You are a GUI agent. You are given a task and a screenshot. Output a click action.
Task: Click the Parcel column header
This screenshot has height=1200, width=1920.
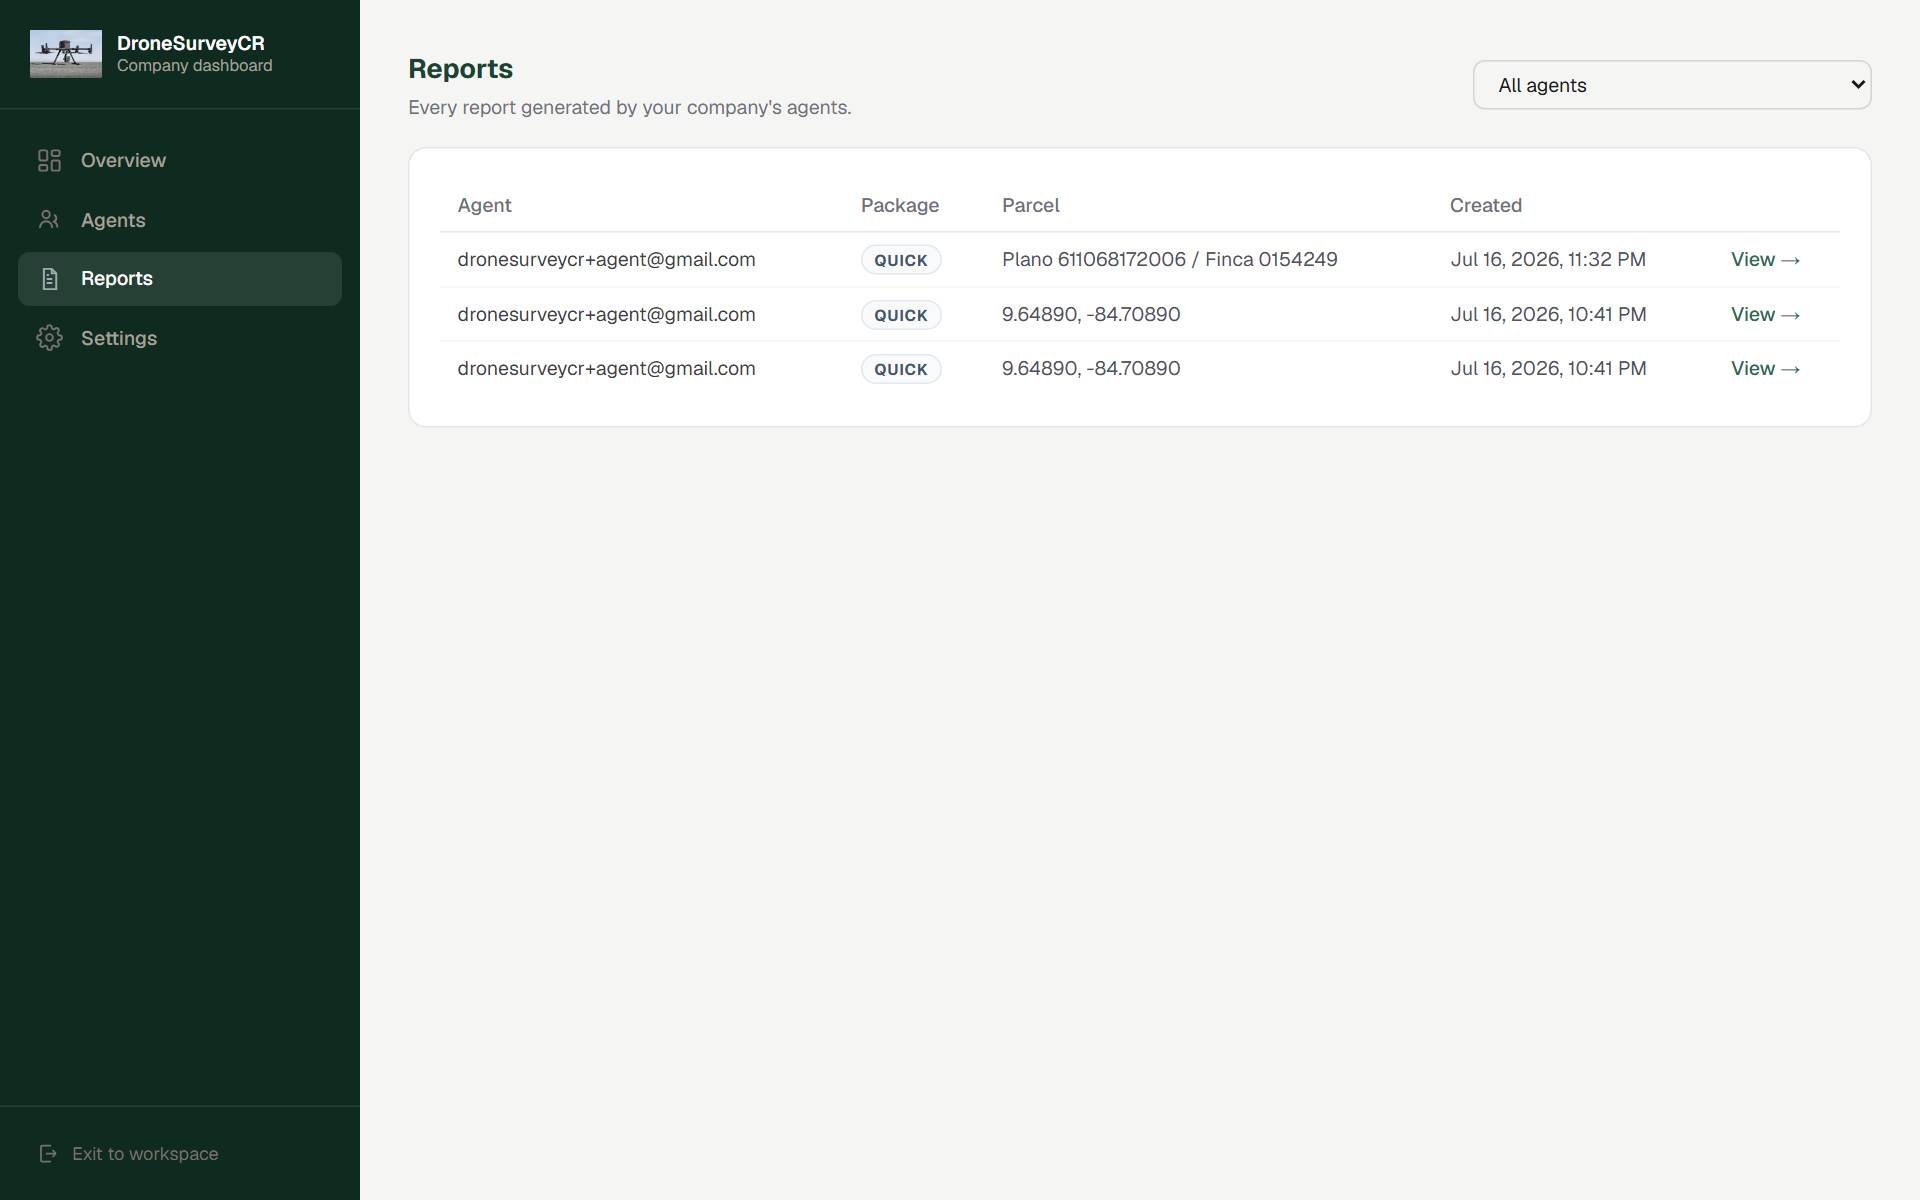1031,205
